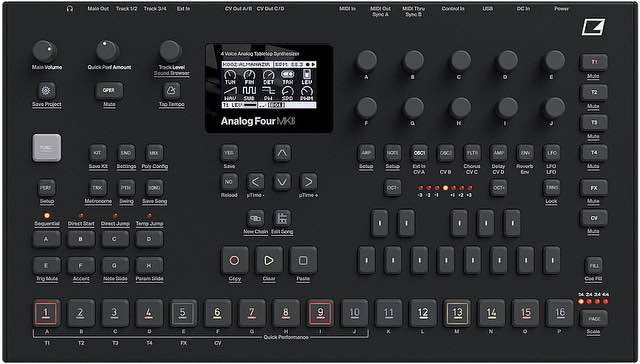
Task: Tap the Tap Tempo metronome button
Action: pos(171,91)
